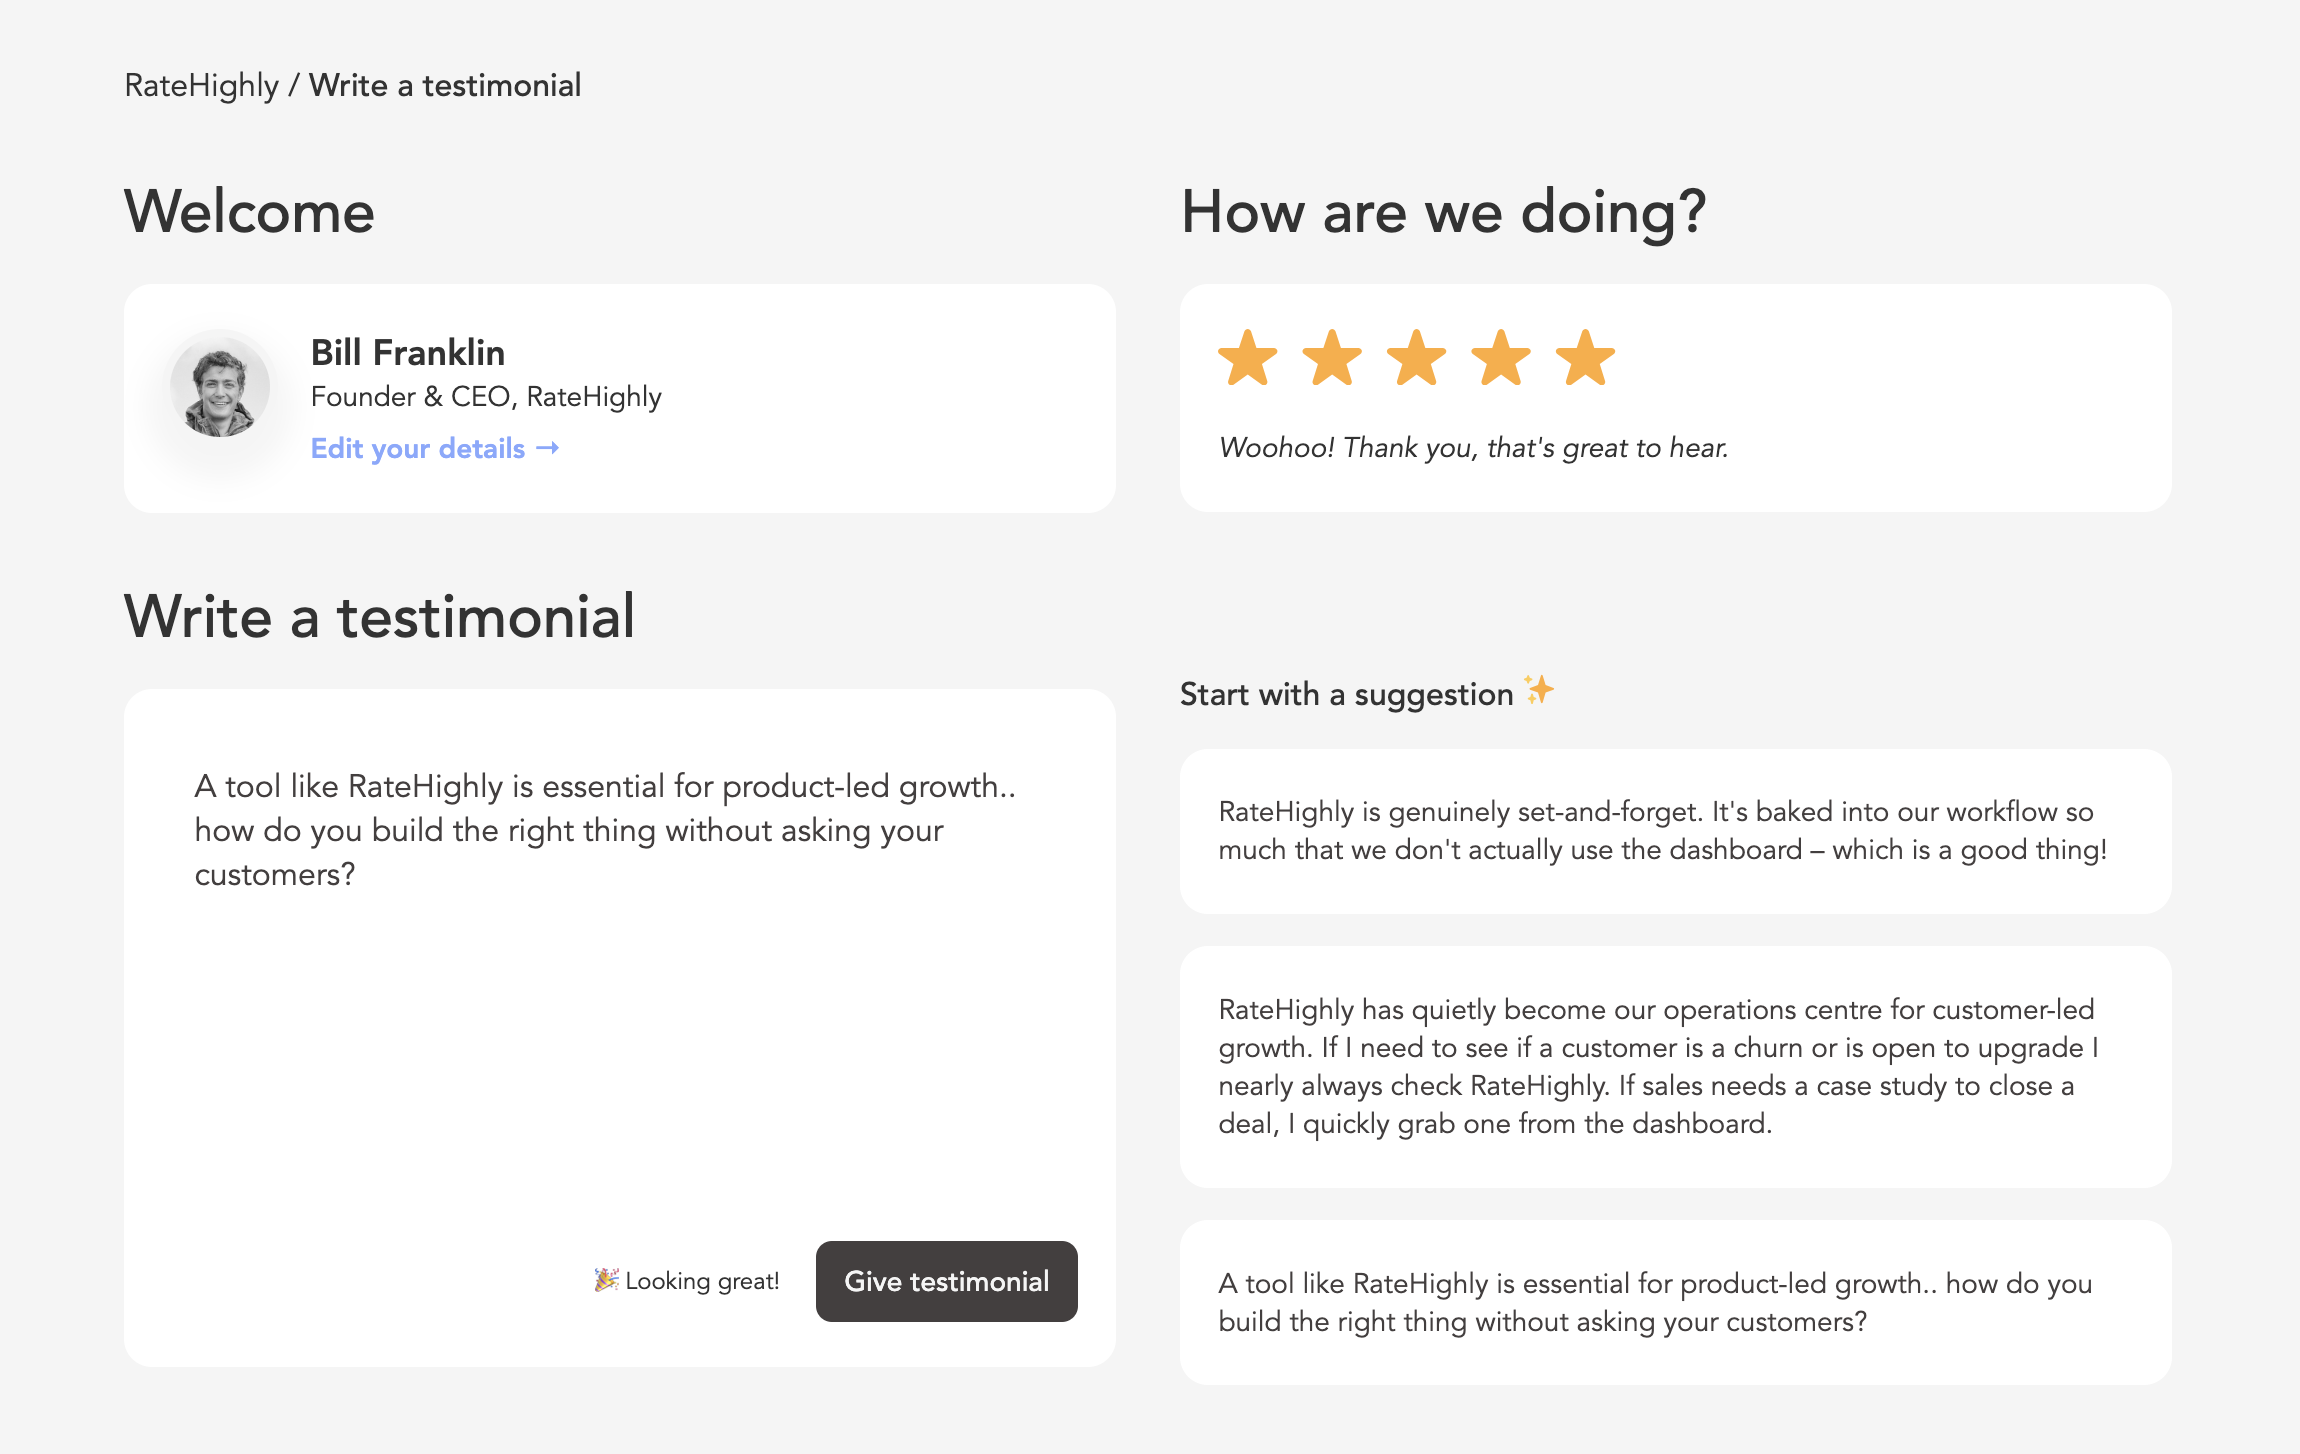Viewport: 2300px width, 1454px height.
Task: Click the arrow on Edit your details
Action: coord(548,448)
